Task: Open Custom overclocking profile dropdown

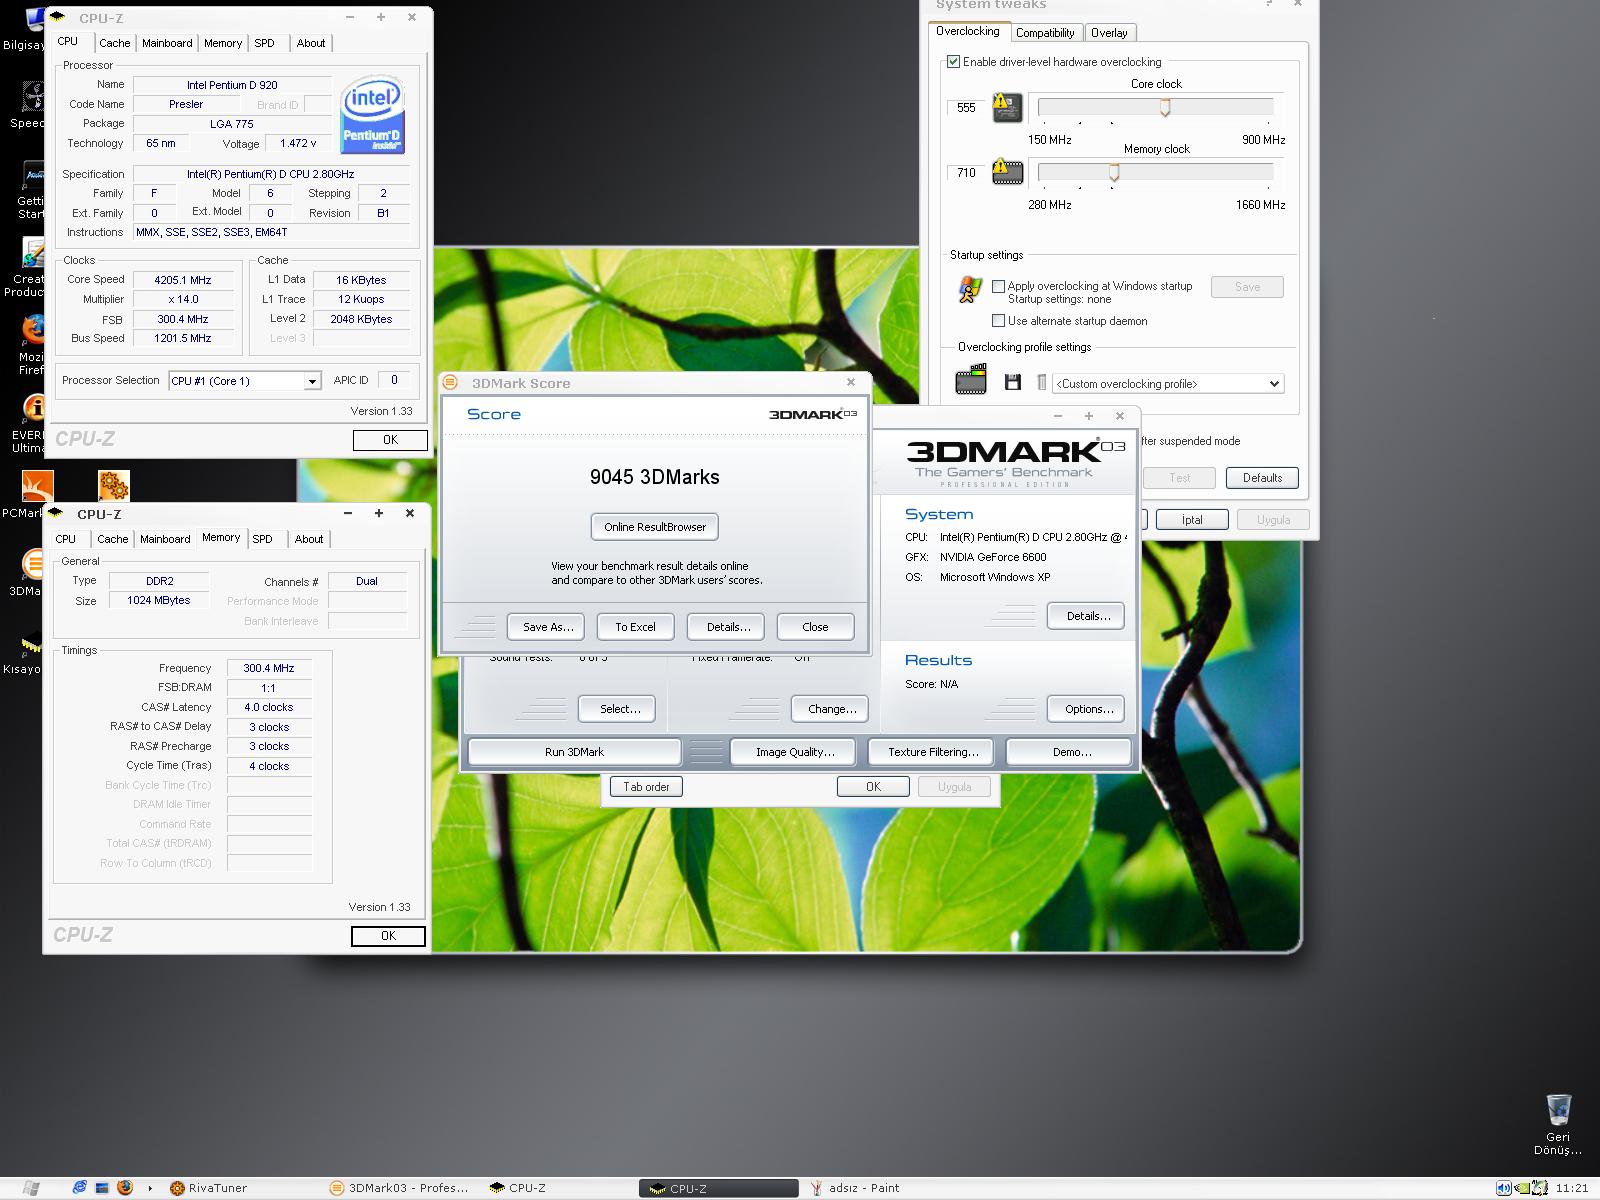Action: (1168, 383)
